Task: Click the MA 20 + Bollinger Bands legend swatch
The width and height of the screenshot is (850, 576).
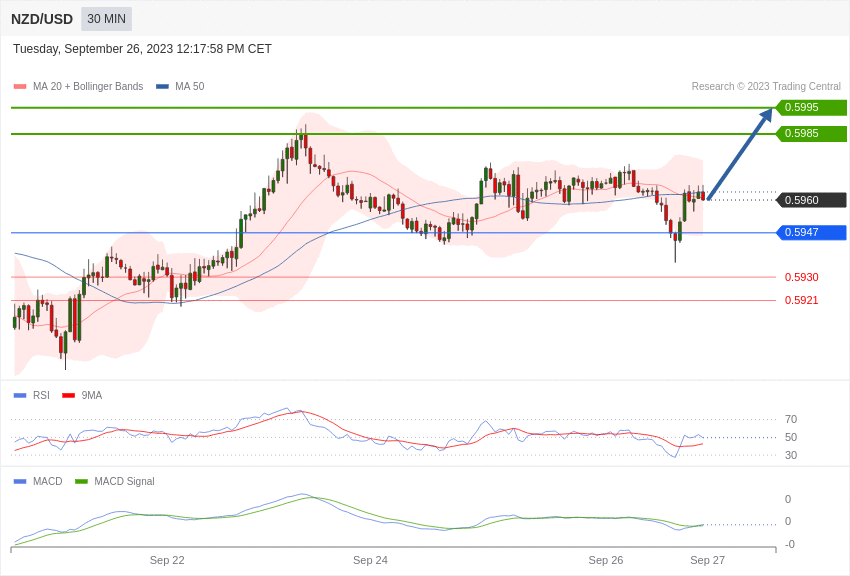Action: (20, 87)
